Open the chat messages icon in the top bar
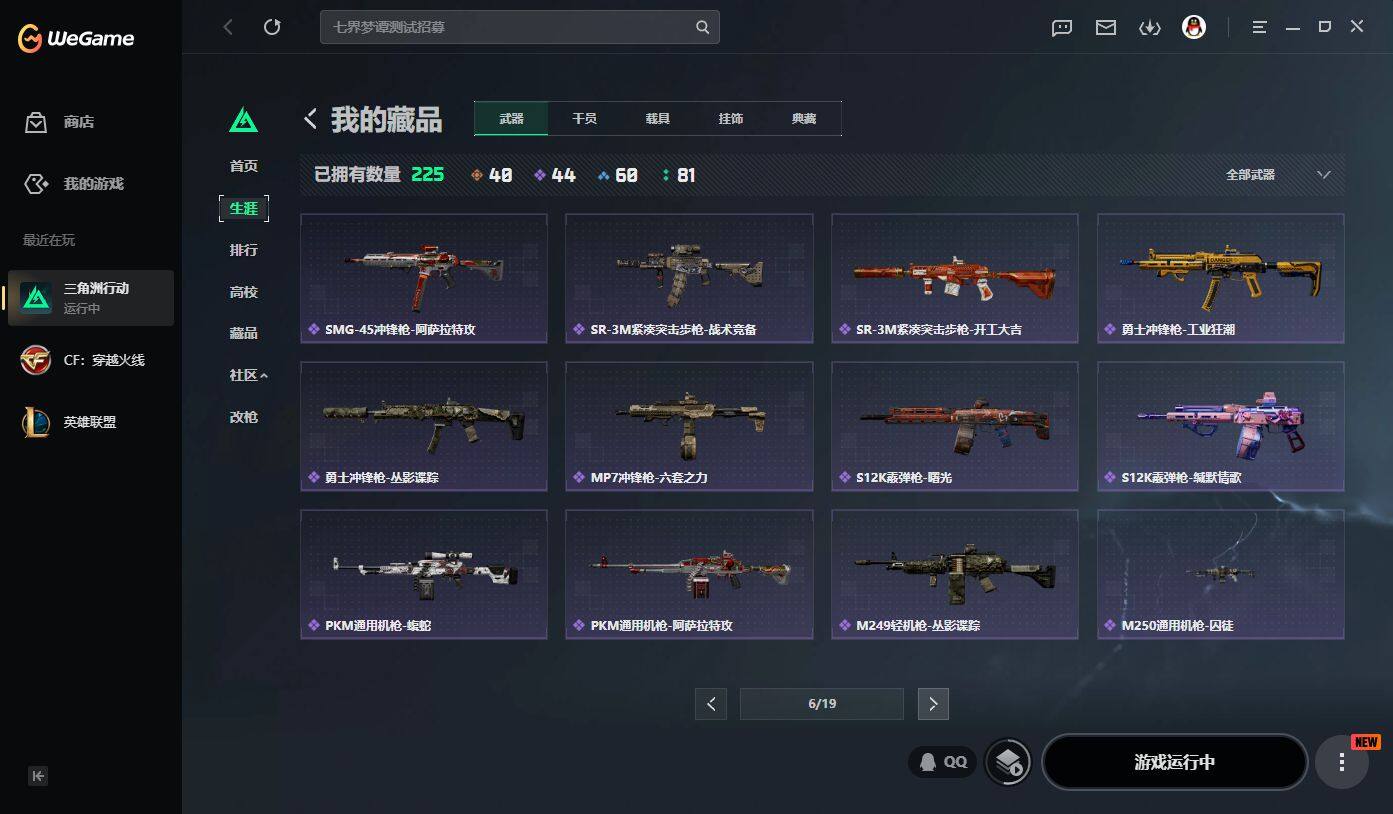1393x814 pixels. 1062,28
